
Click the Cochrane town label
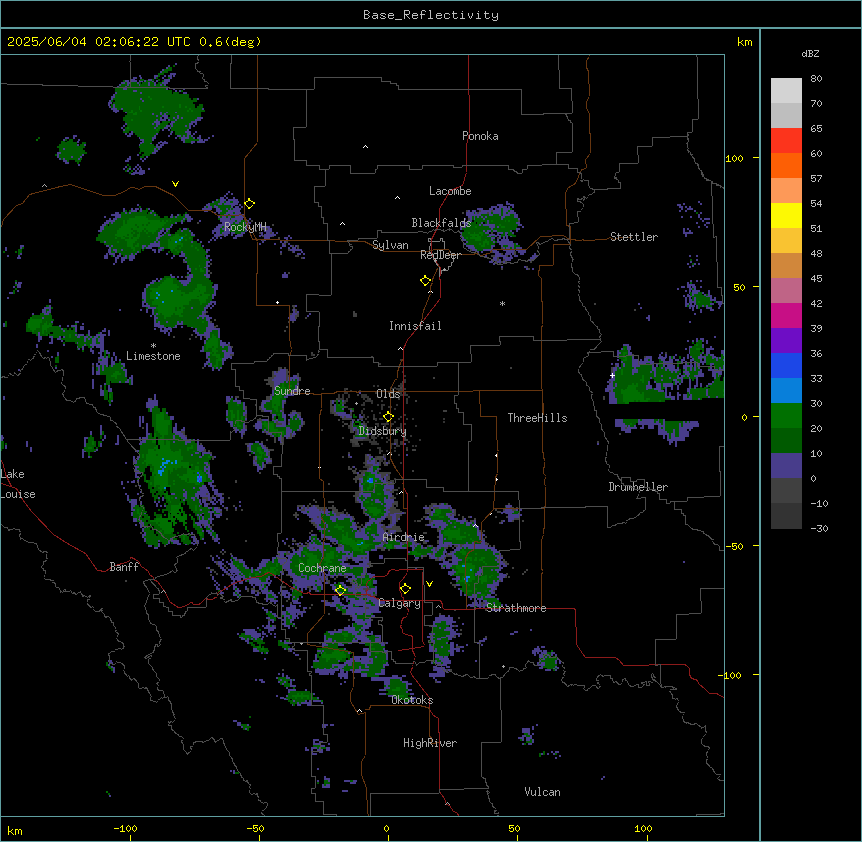click(x=322, y=568)
